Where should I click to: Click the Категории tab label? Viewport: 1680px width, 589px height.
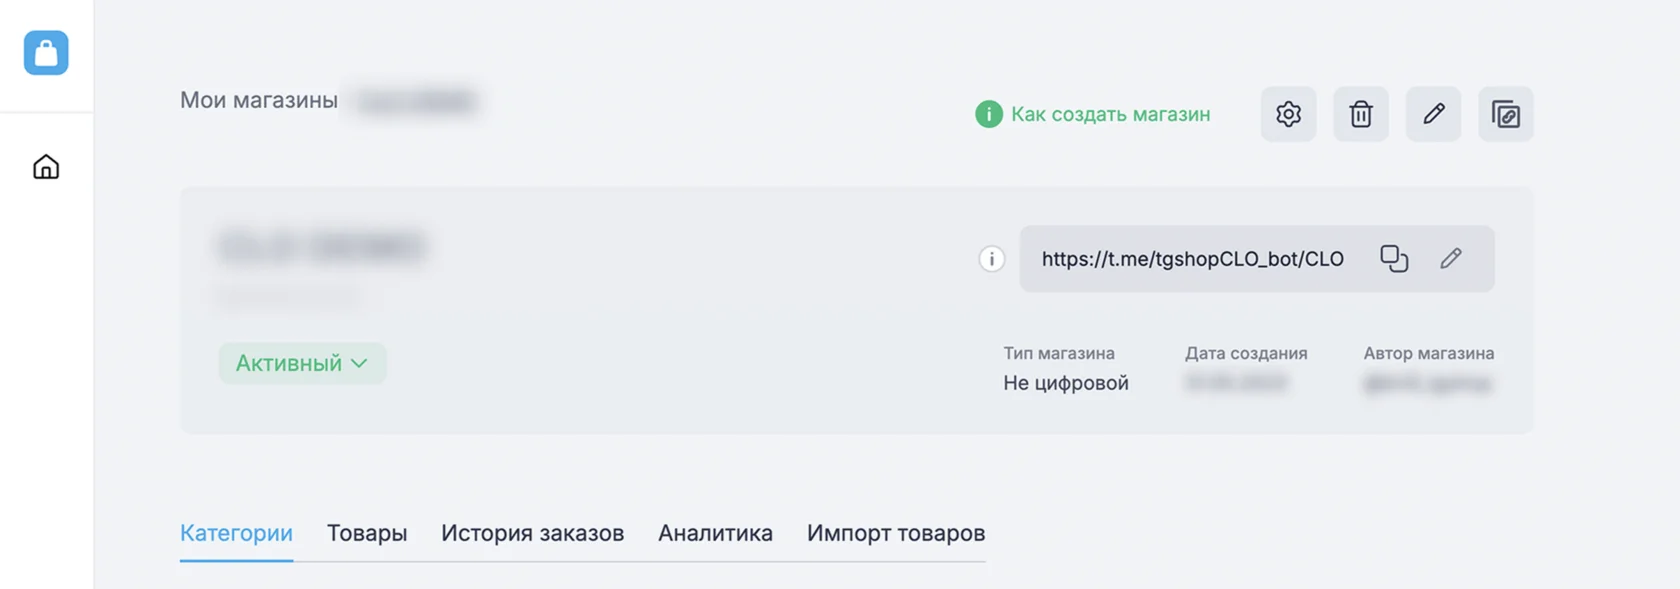[x=236, y=533]
